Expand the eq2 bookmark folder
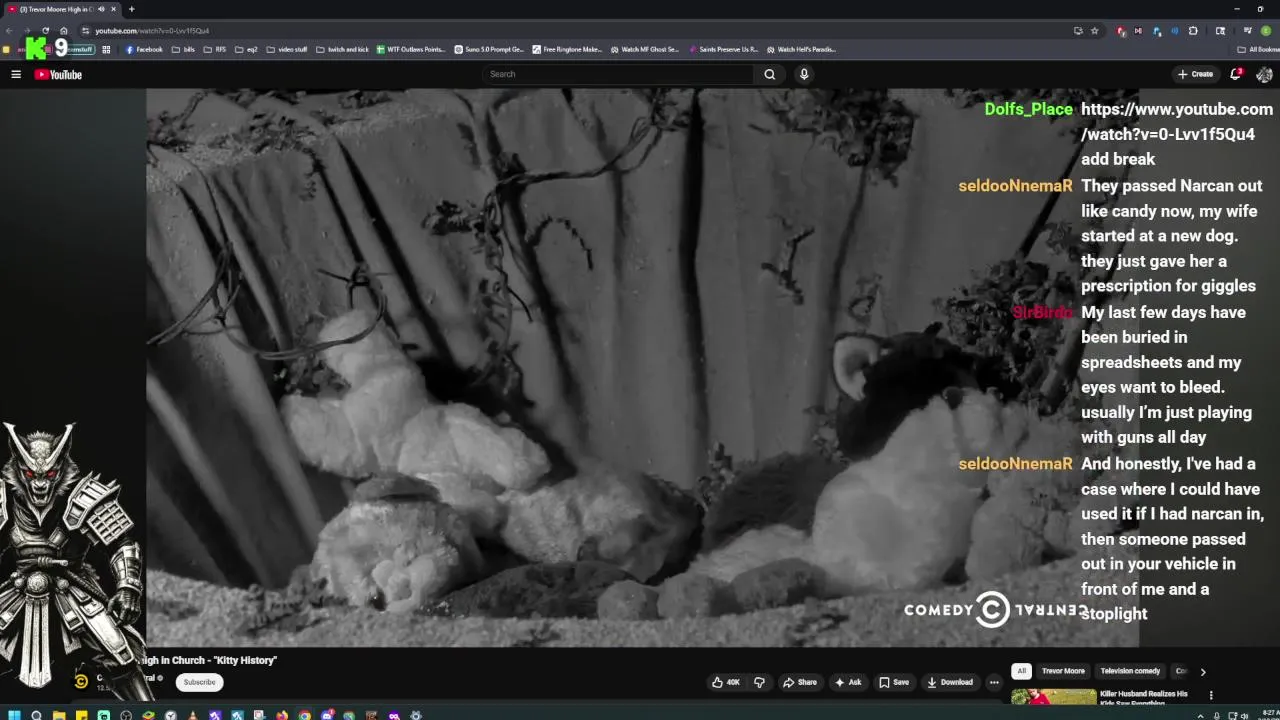The image size is (1280, 720). pyautogui.click(x=246, y=49)
